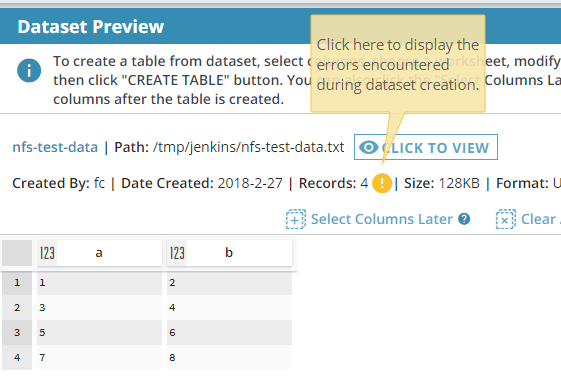
Task: Open the help question mark icon
Action: (464, 219)
